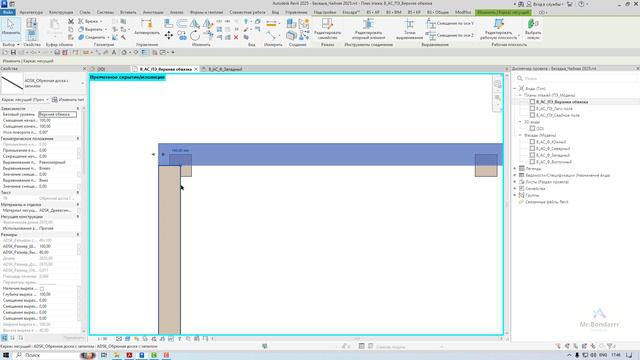Open the family type selector dropdown
Image resolution: width=640 pixels, height=360 pixels.
pyautogui.click(x=82, y=83)
